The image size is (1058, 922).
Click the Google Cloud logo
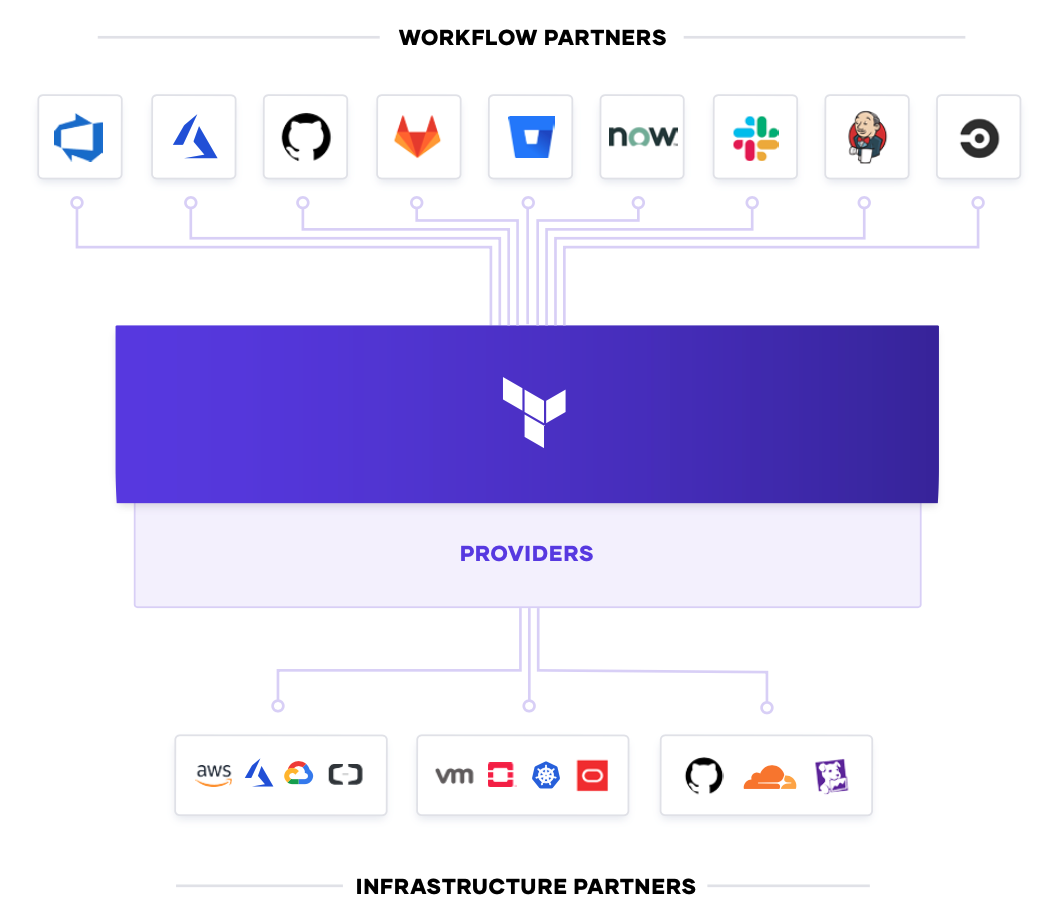pos(298,774)
